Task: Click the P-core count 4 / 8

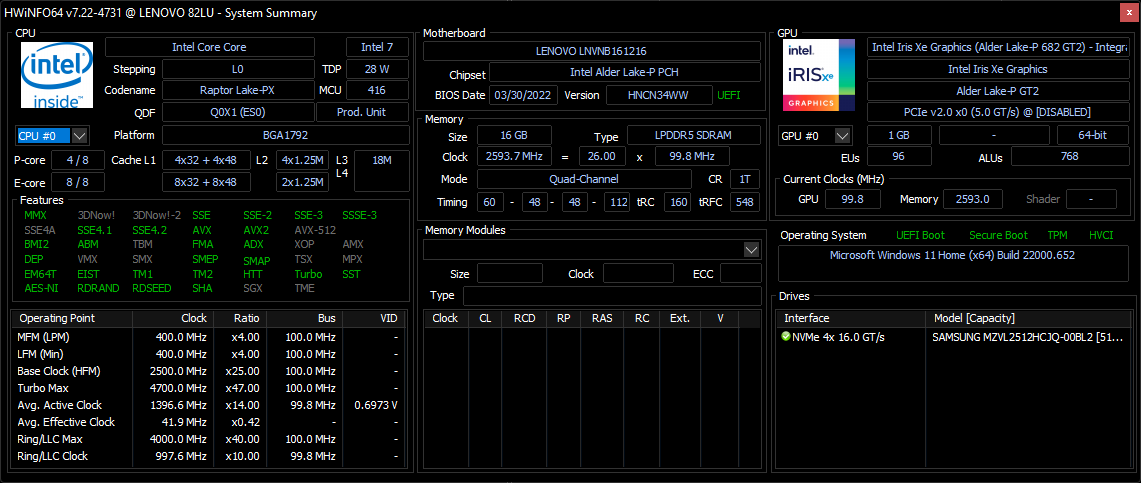Action: 76,160
